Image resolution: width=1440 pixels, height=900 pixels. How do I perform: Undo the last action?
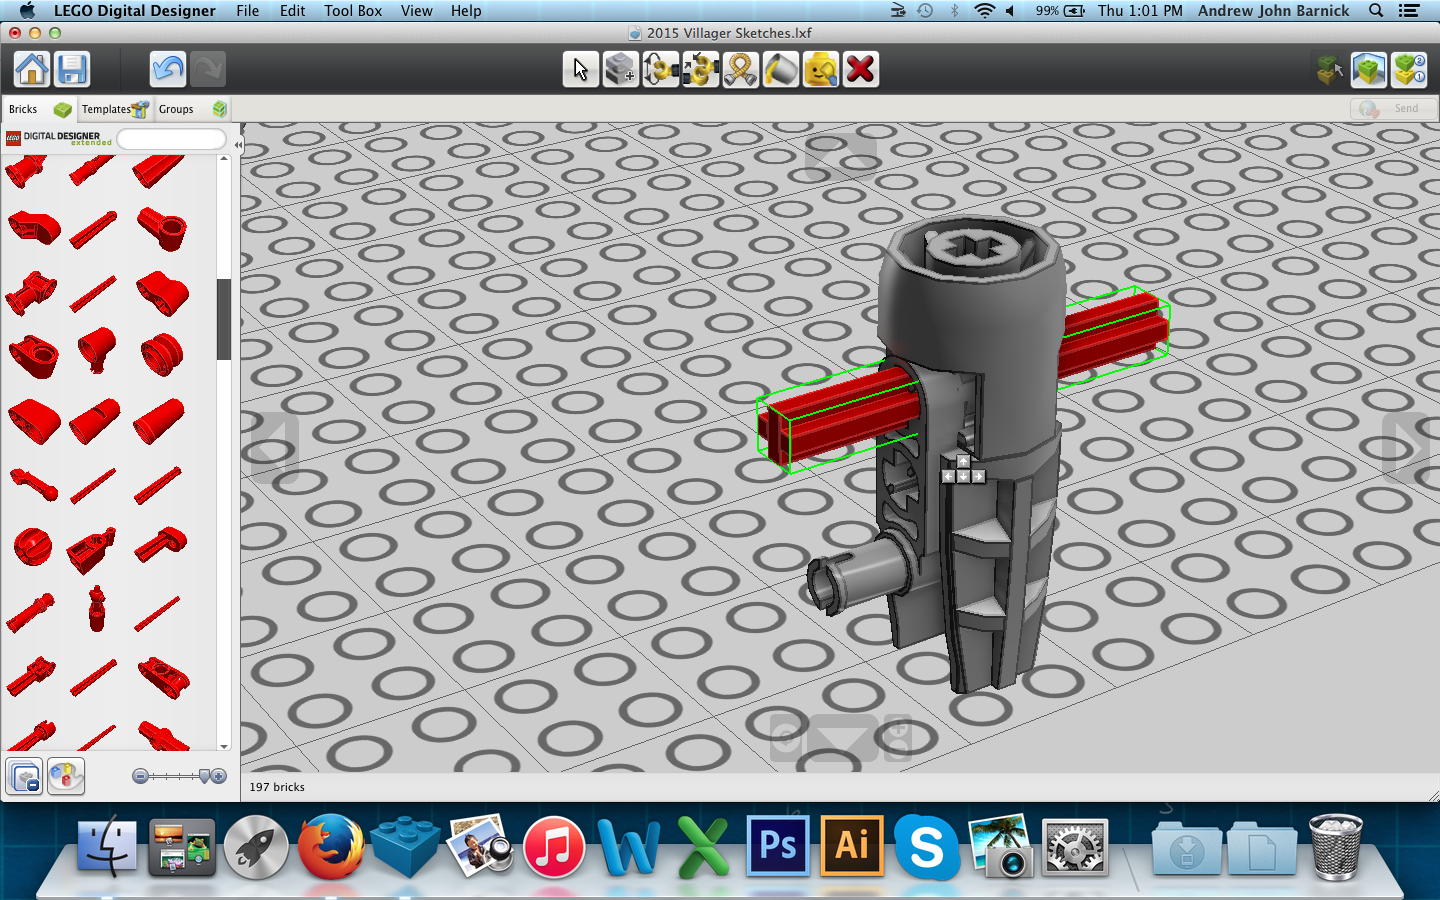tap(168, 69)
